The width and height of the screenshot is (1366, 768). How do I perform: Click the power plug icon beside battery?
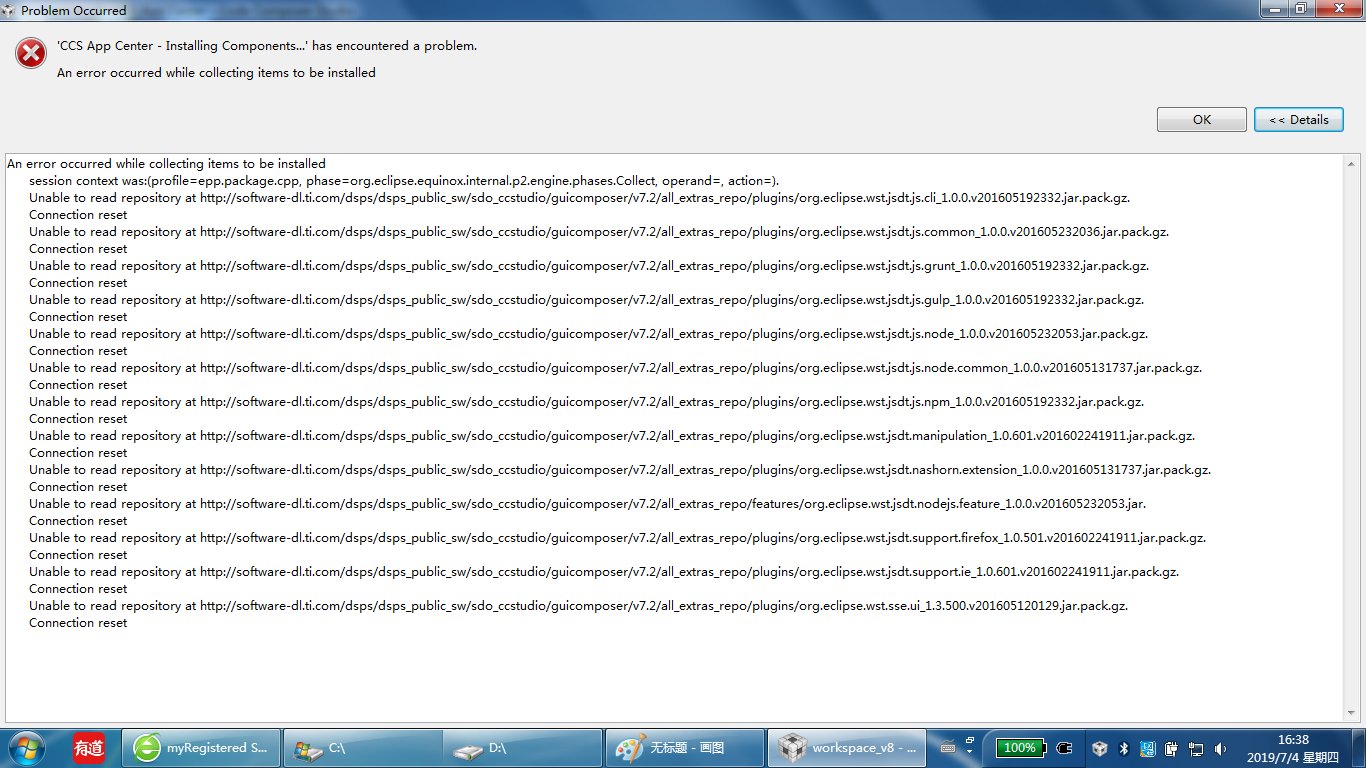(x=1064, y=748)
